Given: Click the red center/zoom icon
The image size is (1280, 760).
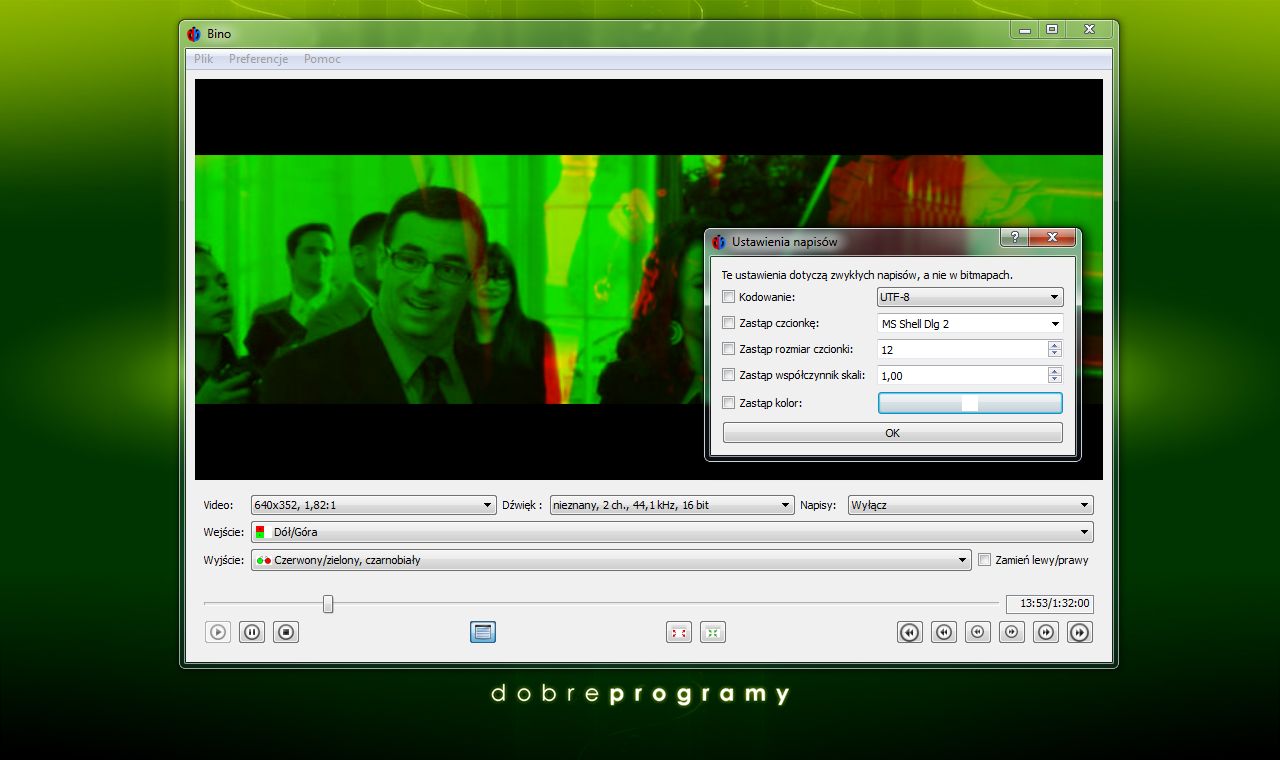Looking at the screenshot, I should tap(679, 632).
